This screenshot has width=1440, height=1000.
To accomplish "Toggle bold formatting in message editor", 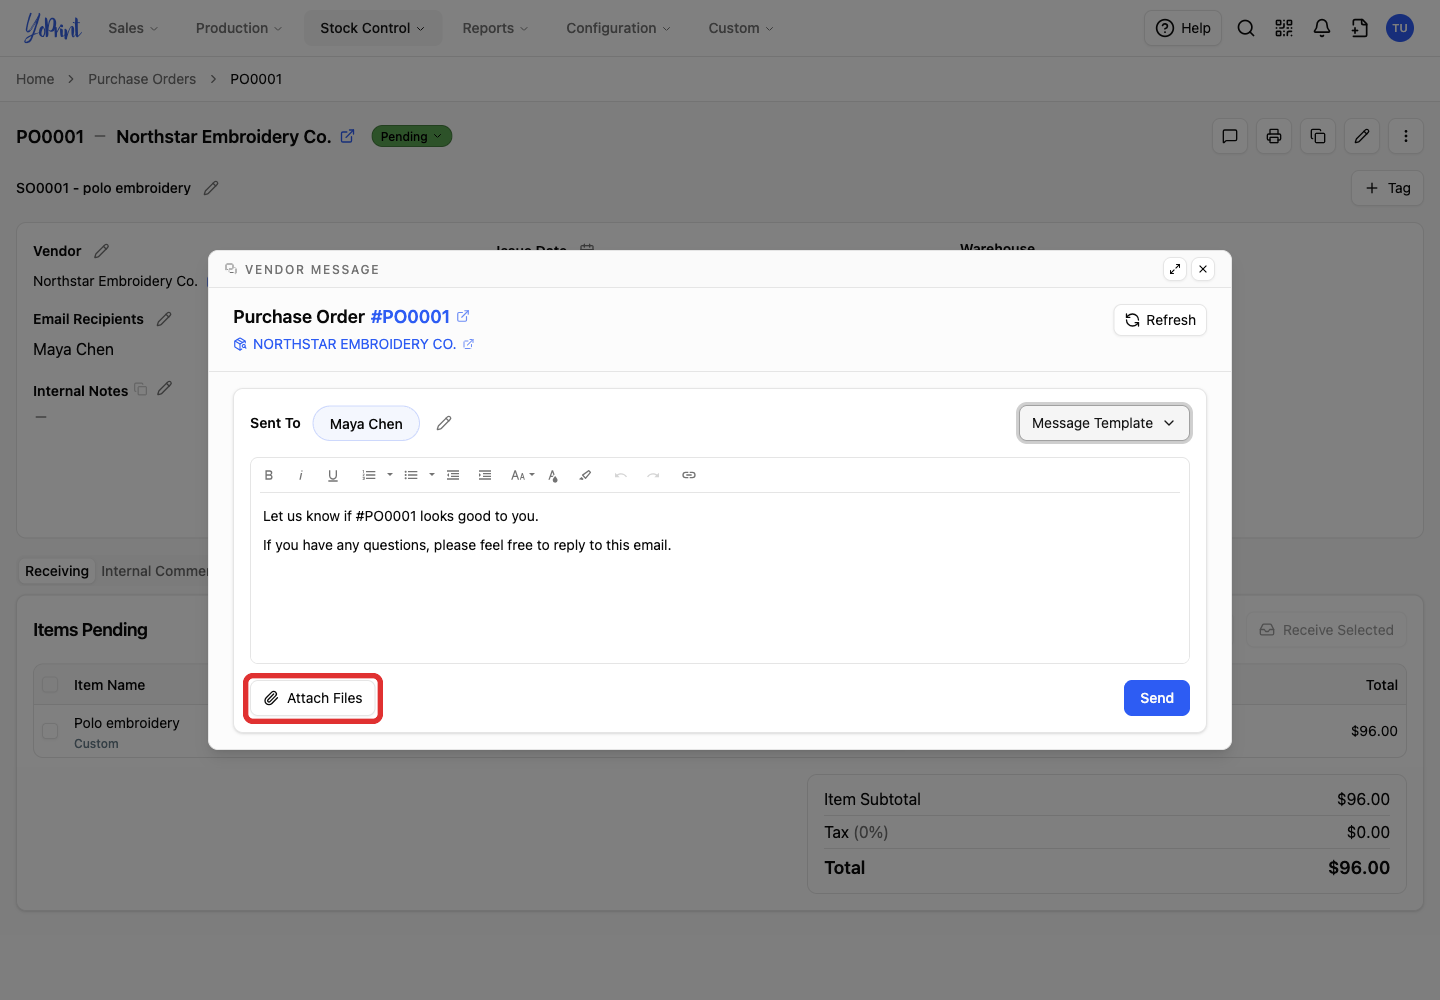I will (x=269, y=475).
